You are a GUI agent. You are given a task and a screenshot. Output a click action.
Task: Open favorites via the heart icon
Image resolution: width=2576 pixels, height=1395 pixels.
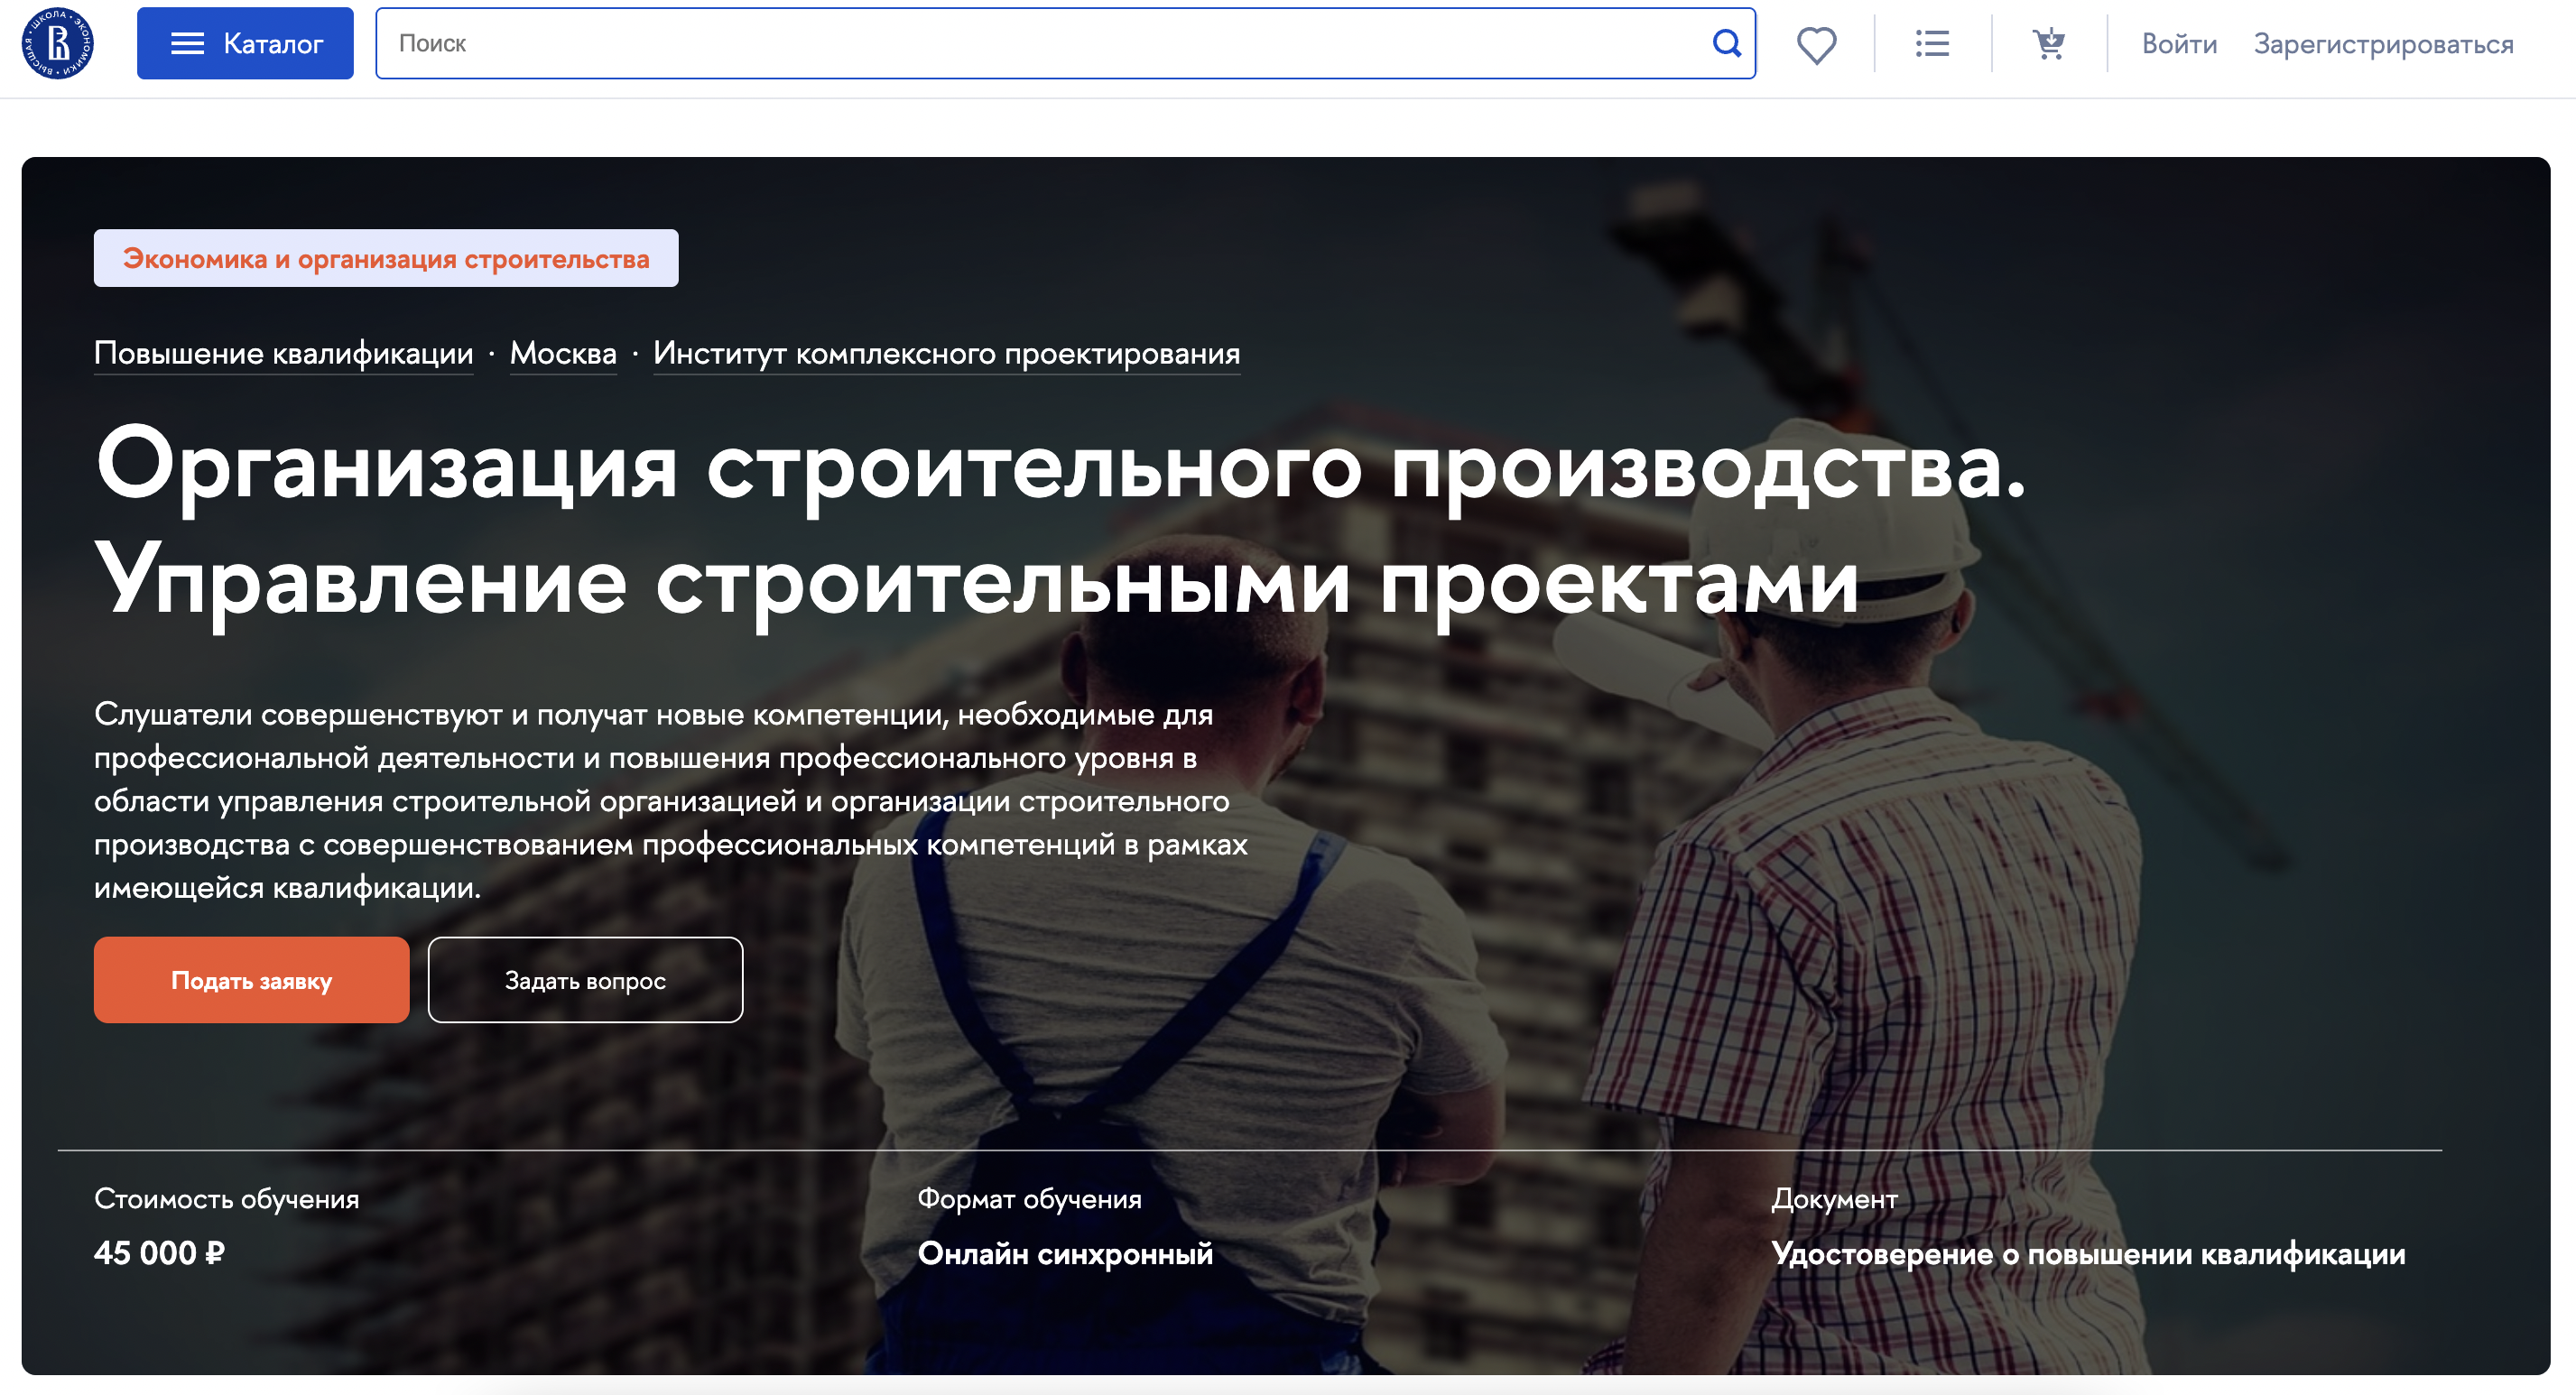click(1815, 44)
